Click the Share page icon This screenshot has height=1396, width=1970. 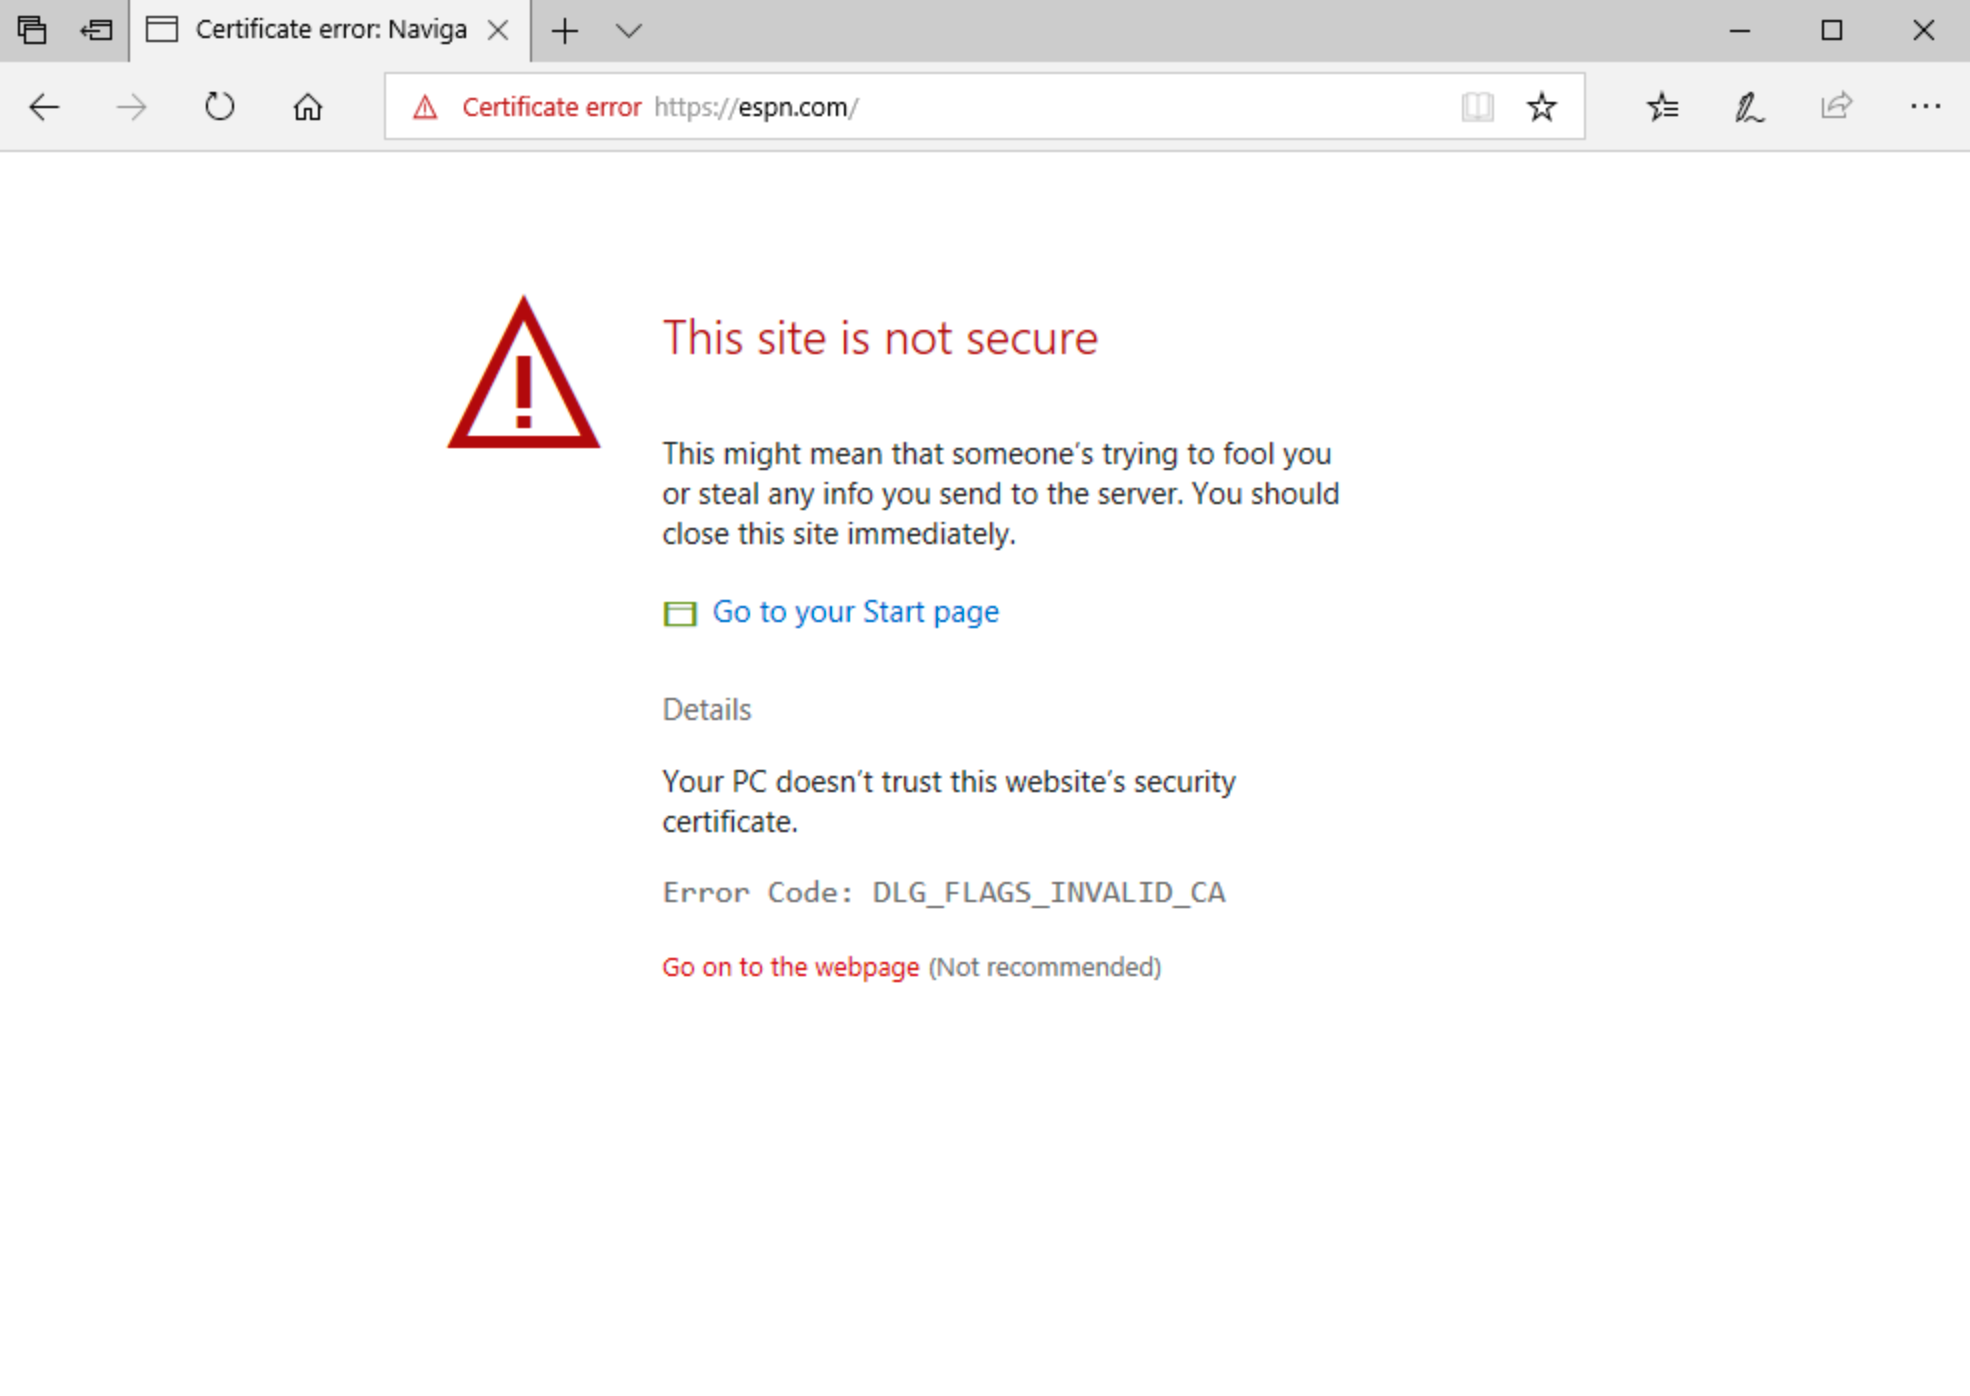tap(1836, 106)
